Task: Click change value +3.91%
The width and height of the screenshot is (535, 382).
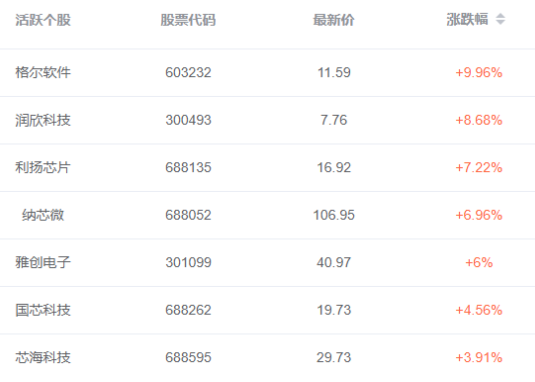Action: pyautogui.click(x=479, y=357)
